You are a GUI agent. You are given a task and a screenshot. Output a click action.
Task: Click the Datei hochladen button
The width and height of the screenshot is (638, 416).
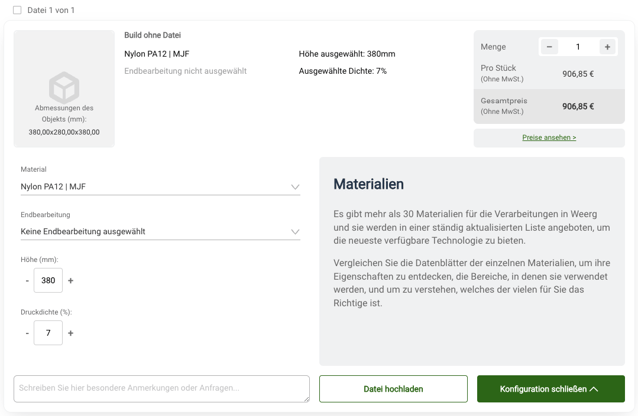point(393,389)
